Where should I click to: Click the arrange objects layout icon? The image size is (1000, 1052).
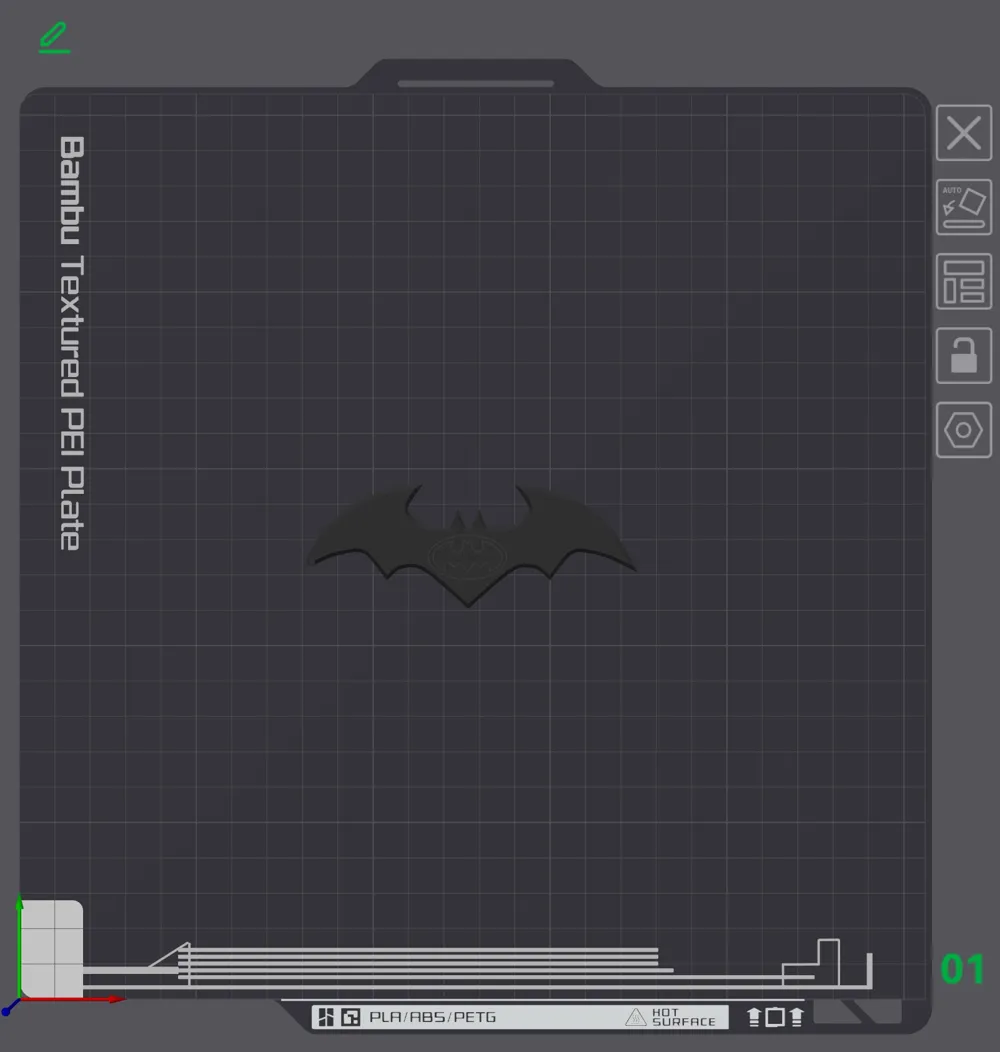coord(964,282)
